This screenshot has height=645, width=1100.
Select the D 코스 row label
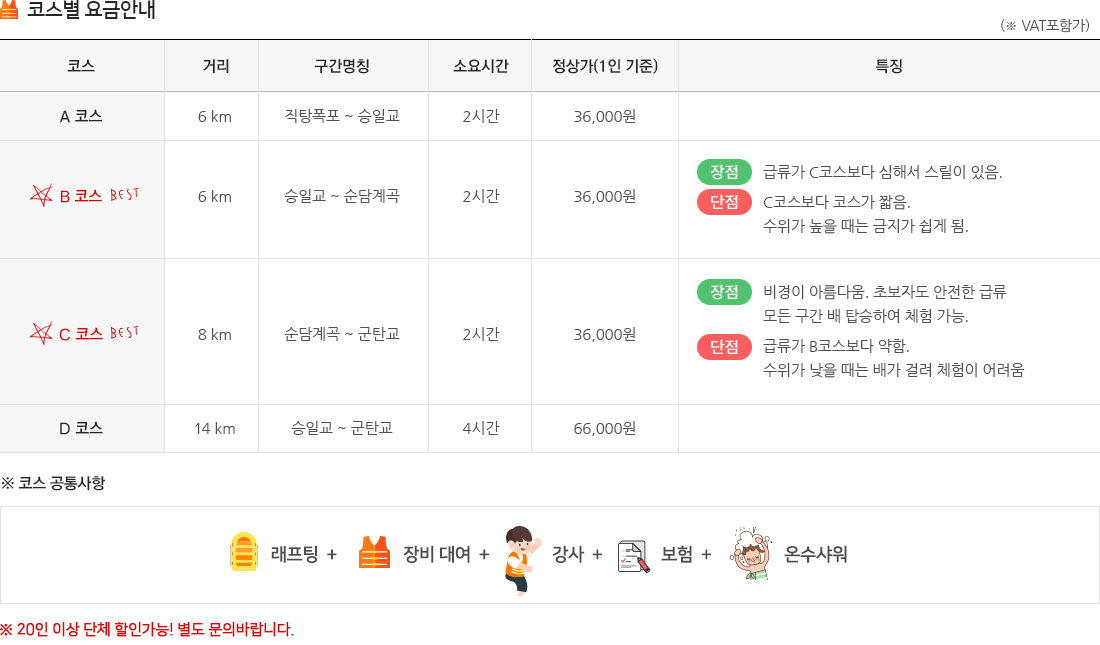coord(81,428)
